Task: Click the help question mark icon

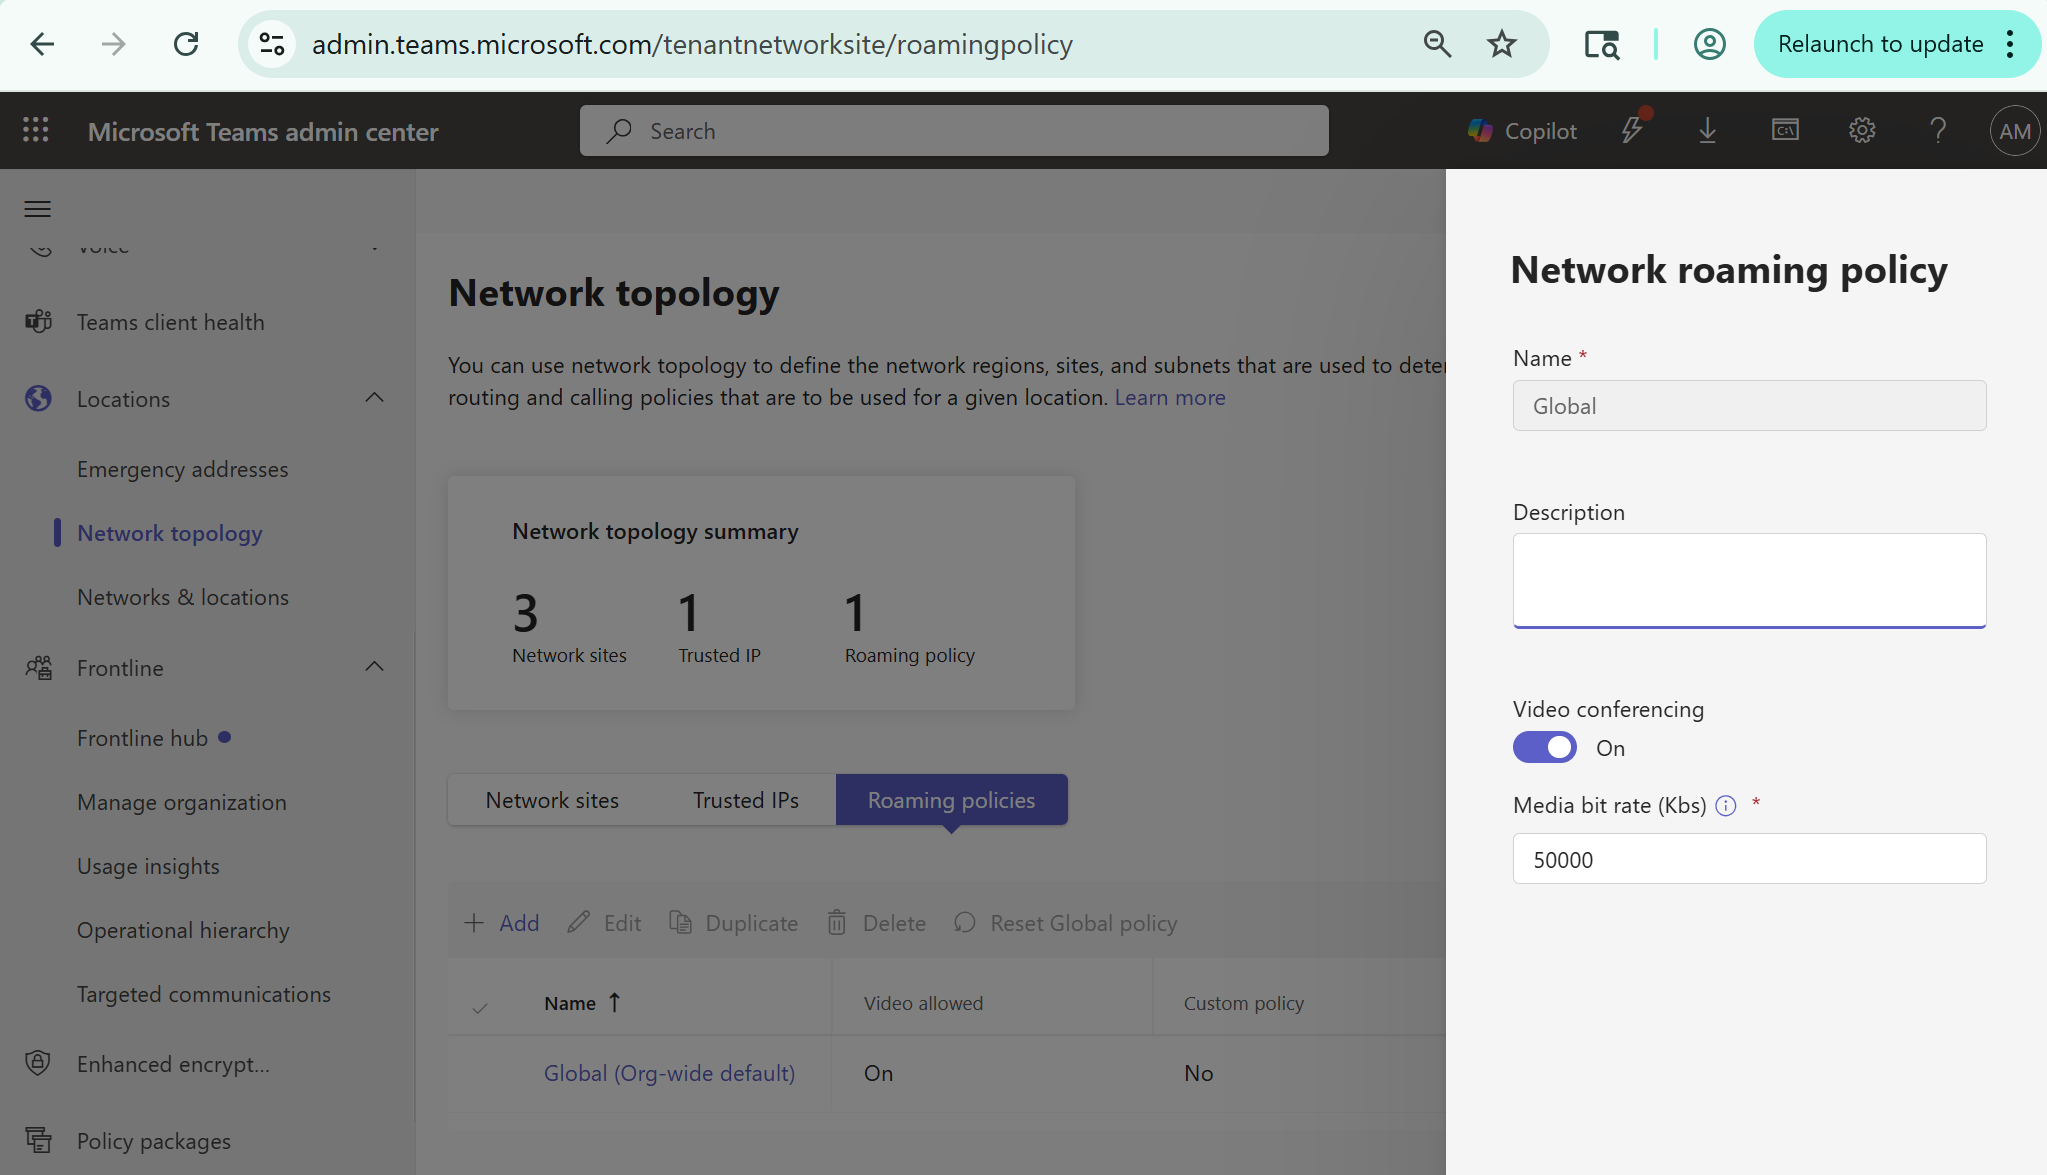Action: coord(1938,130)
